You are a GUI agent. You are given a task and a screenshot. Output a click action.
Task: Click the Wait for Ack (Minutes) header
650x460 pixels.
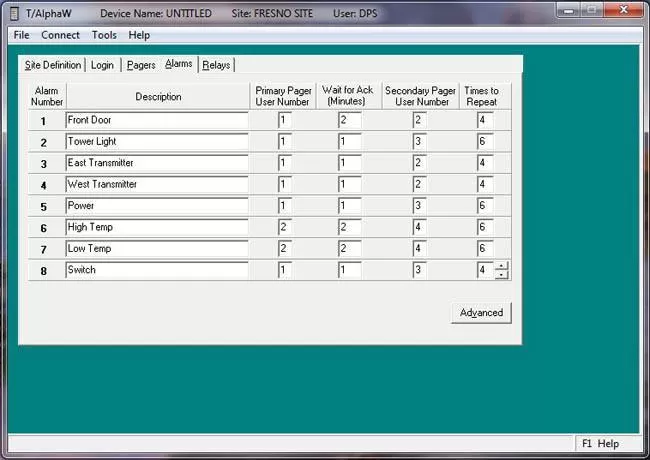(349, 97)
